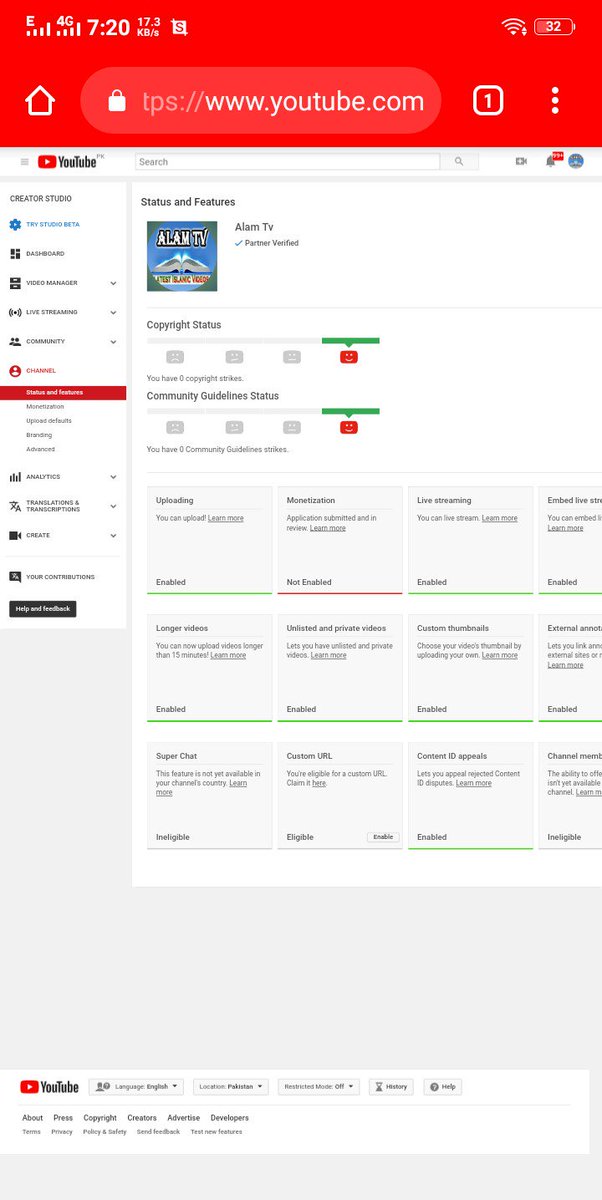This screenshot has width=602, height=1200.
Task: Open the YouTube hamburger guide menu
Action: coord(24,162)
